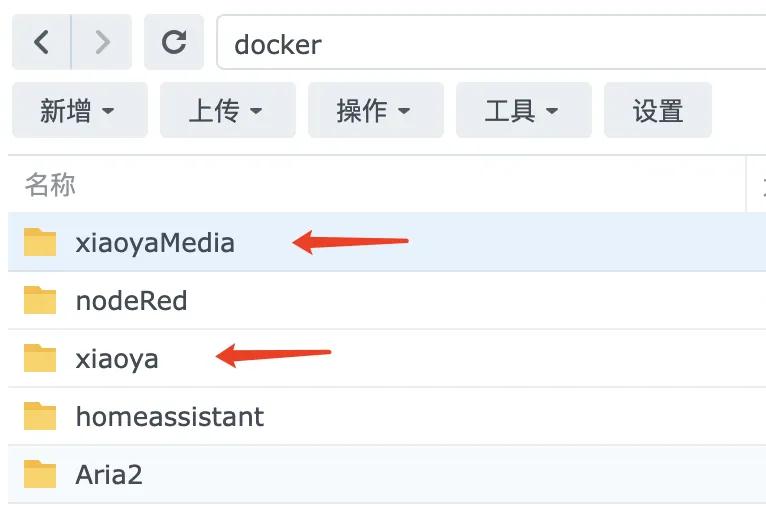766x516 pixels.
Task: Sort by the 名称 column header
Action: 51,184
